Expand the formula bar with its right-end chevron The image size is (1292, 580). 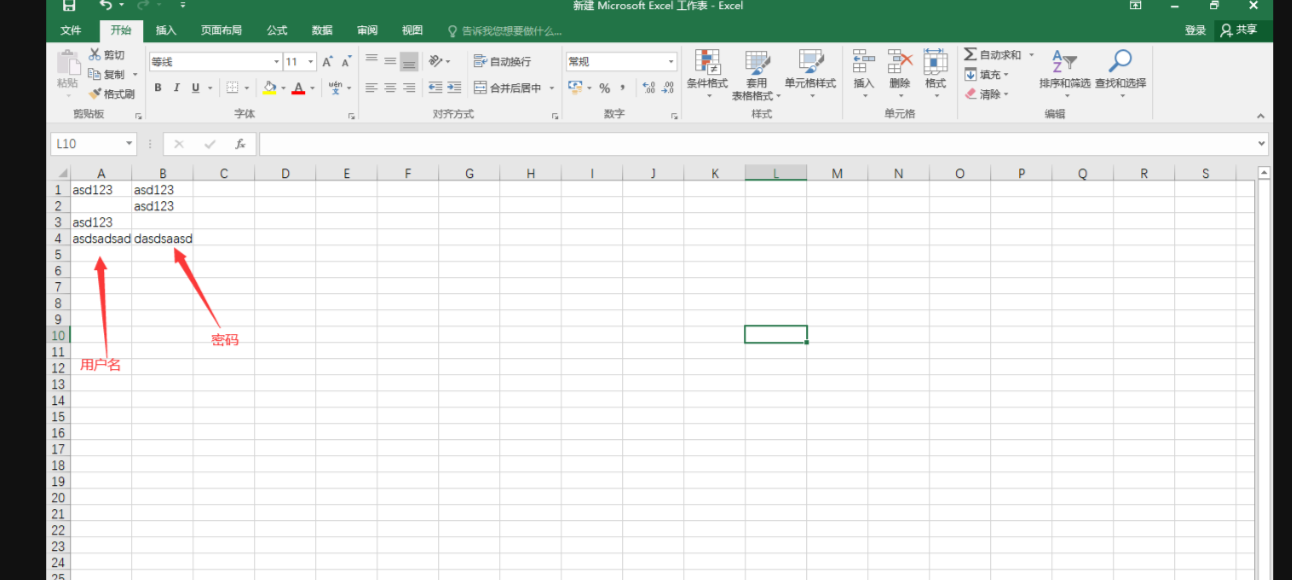(1261, 144)
